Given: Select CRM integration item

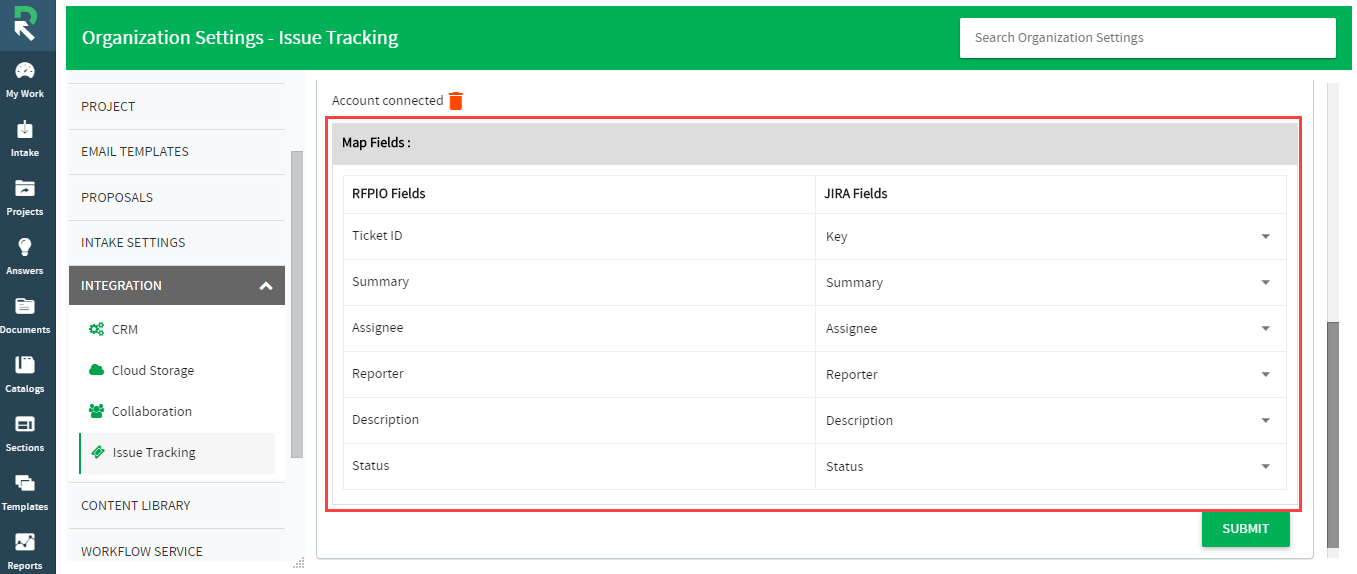Looking at the screenshot, I should (x=177, y=329).
